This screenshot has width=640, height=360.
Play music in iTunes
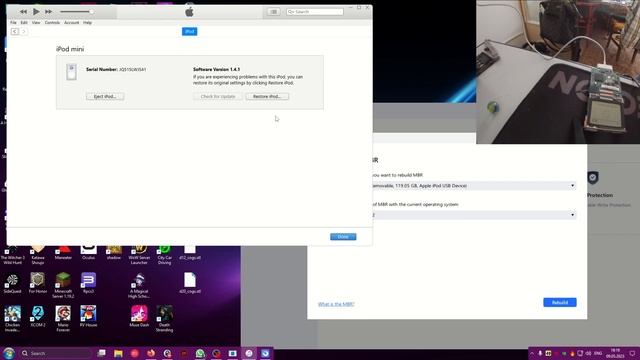(x=36, y=11)
